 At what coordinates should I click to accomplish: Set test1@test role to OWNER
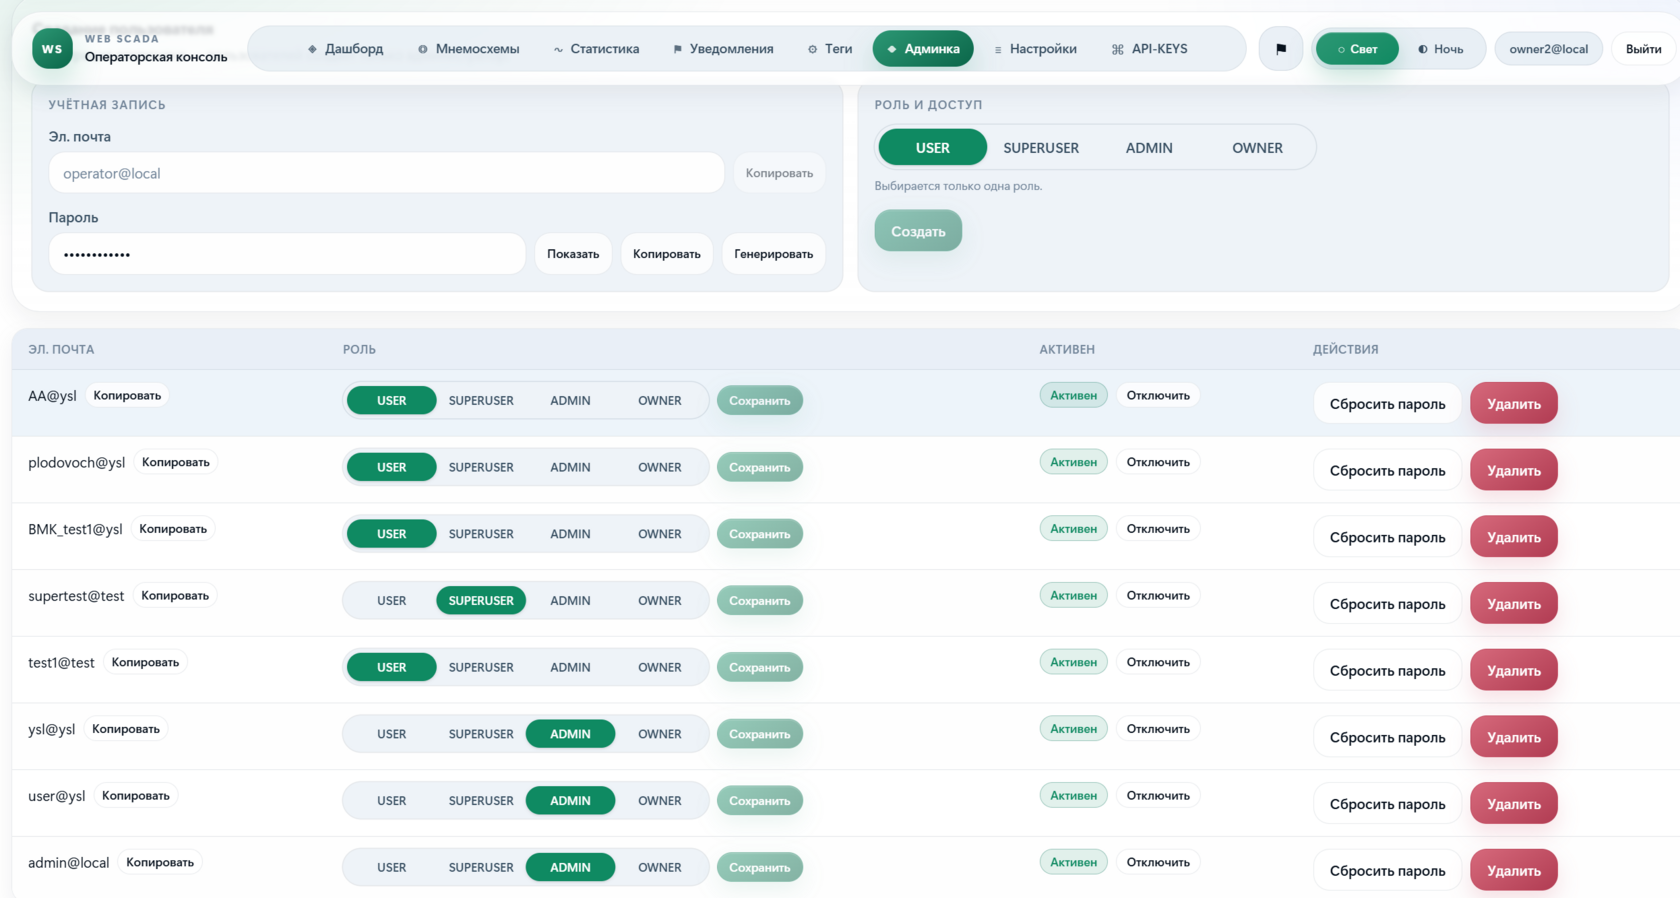660,667
